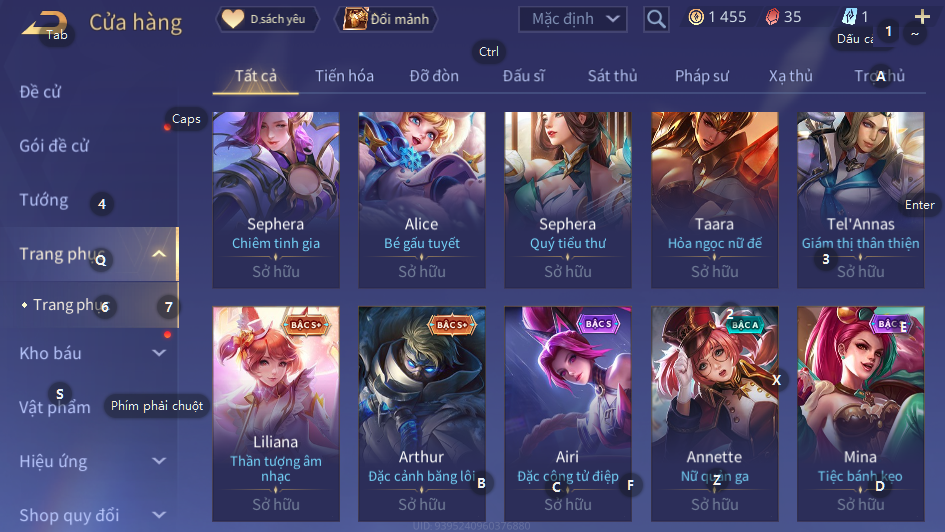Switch to the Pháp sư tab
This screenshot has height=532, width=945.
click(x=702, y=76)
